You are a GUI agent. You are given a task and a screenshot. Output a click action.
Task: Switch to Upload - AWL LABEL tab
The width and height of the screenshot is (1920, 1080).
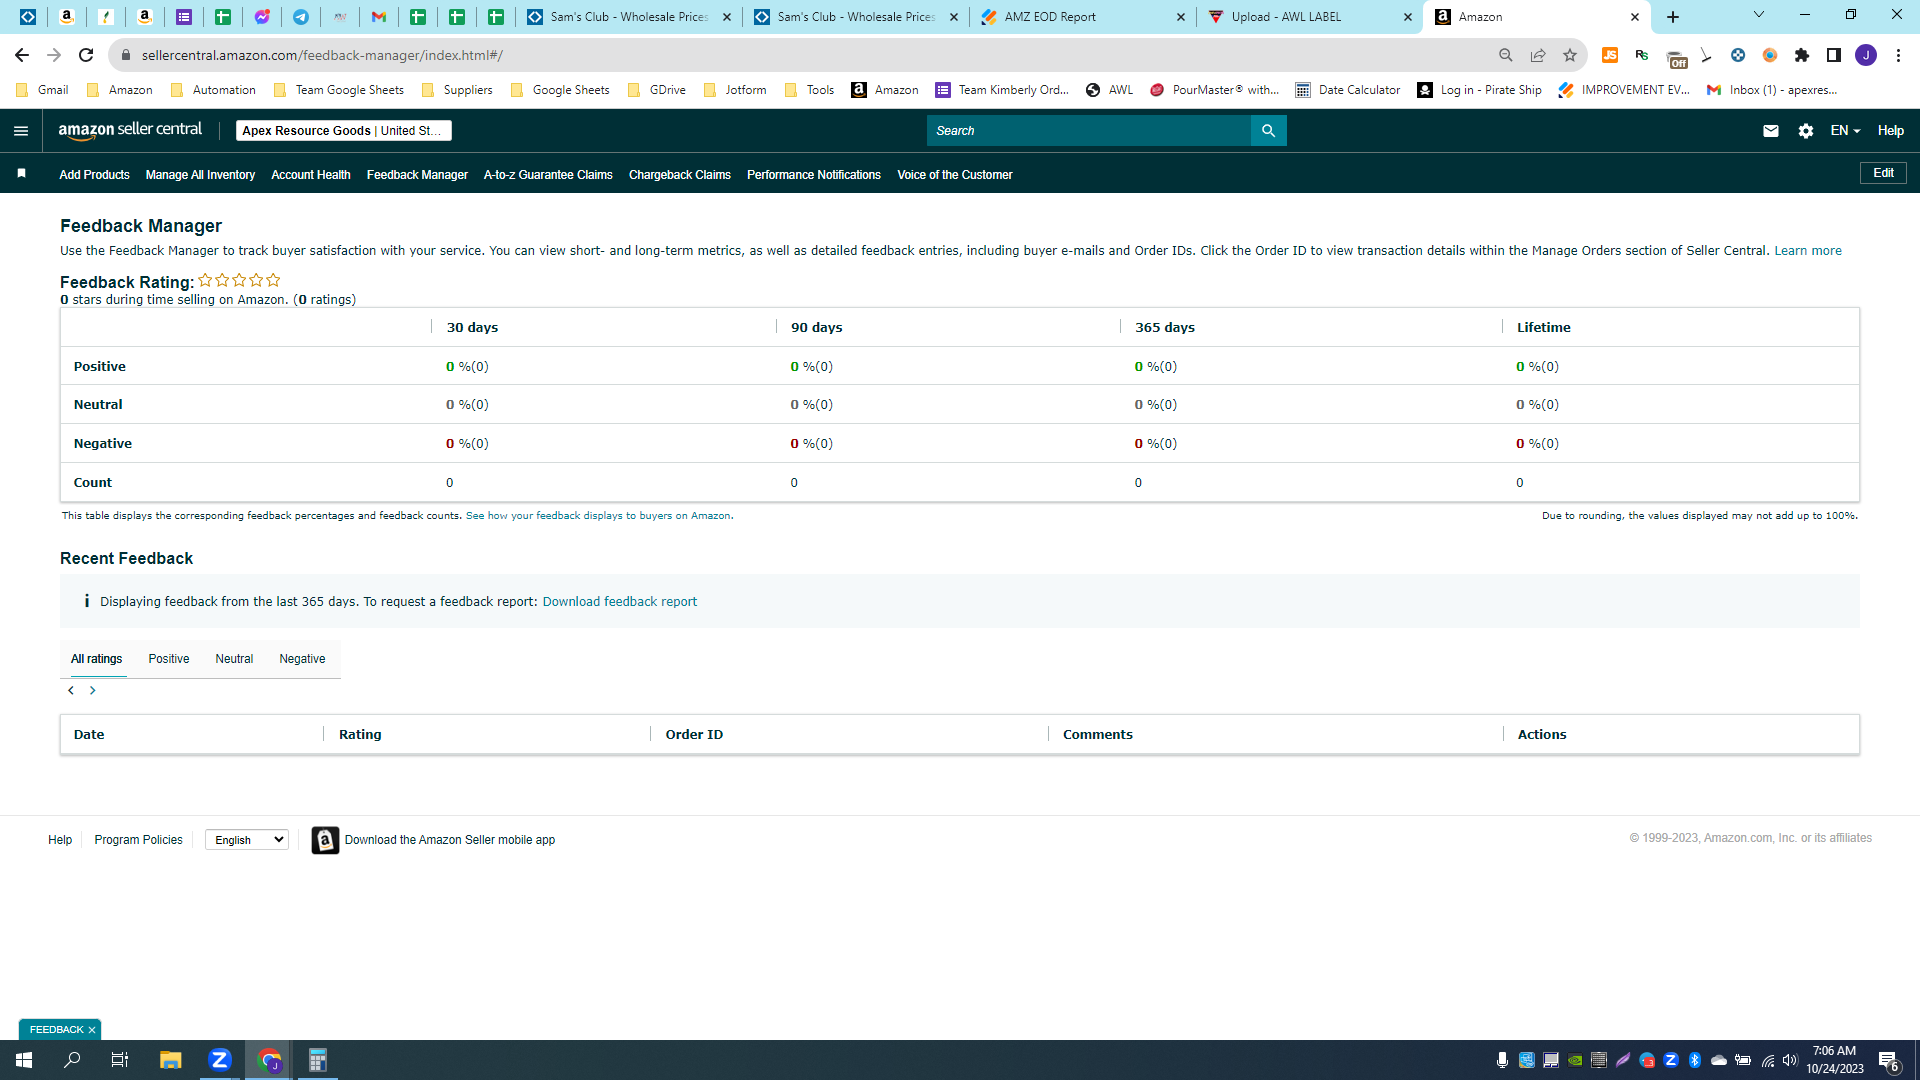[x=1310, y=17]
